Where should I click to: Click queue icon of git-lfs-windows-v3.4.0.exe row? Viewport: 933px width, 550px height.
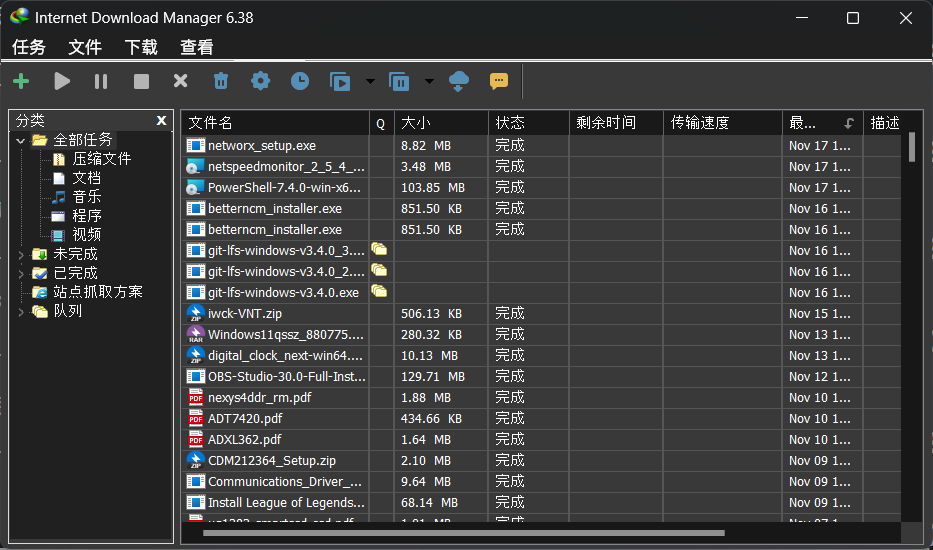tap(379, 291)
